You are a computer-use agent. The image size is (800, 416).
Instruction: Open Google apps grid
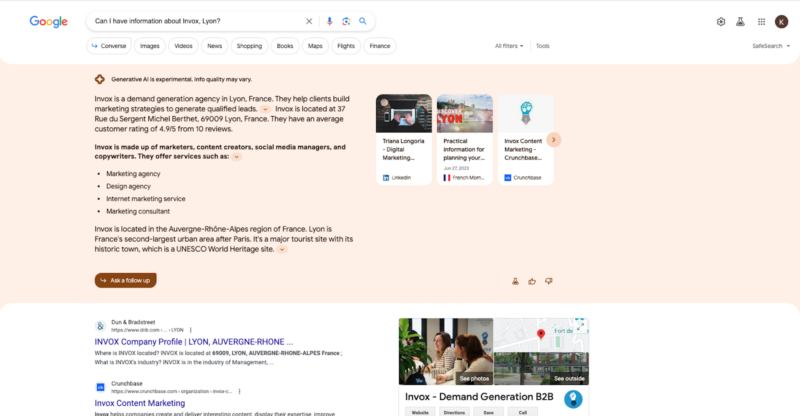click(761, 21)
